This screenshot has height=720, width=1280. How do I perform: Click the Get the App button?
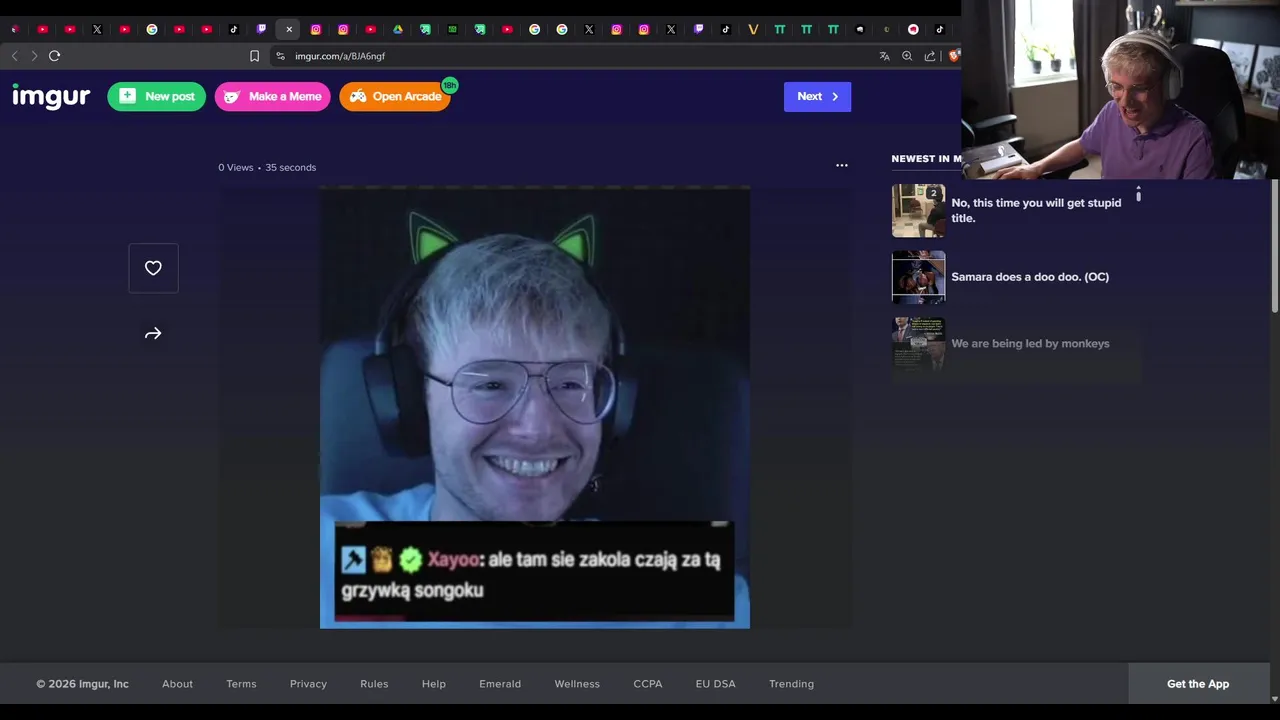[1198, 684]
